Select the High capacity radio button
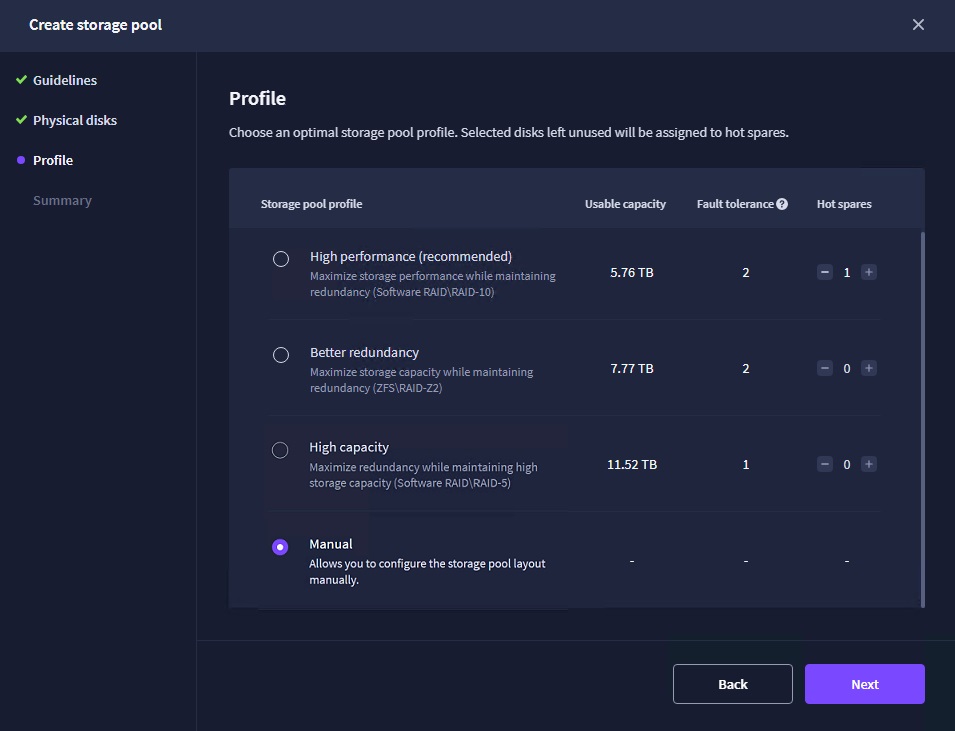This screenshot has width=955, height=731. pyautogui.click(x=280, y=450)
